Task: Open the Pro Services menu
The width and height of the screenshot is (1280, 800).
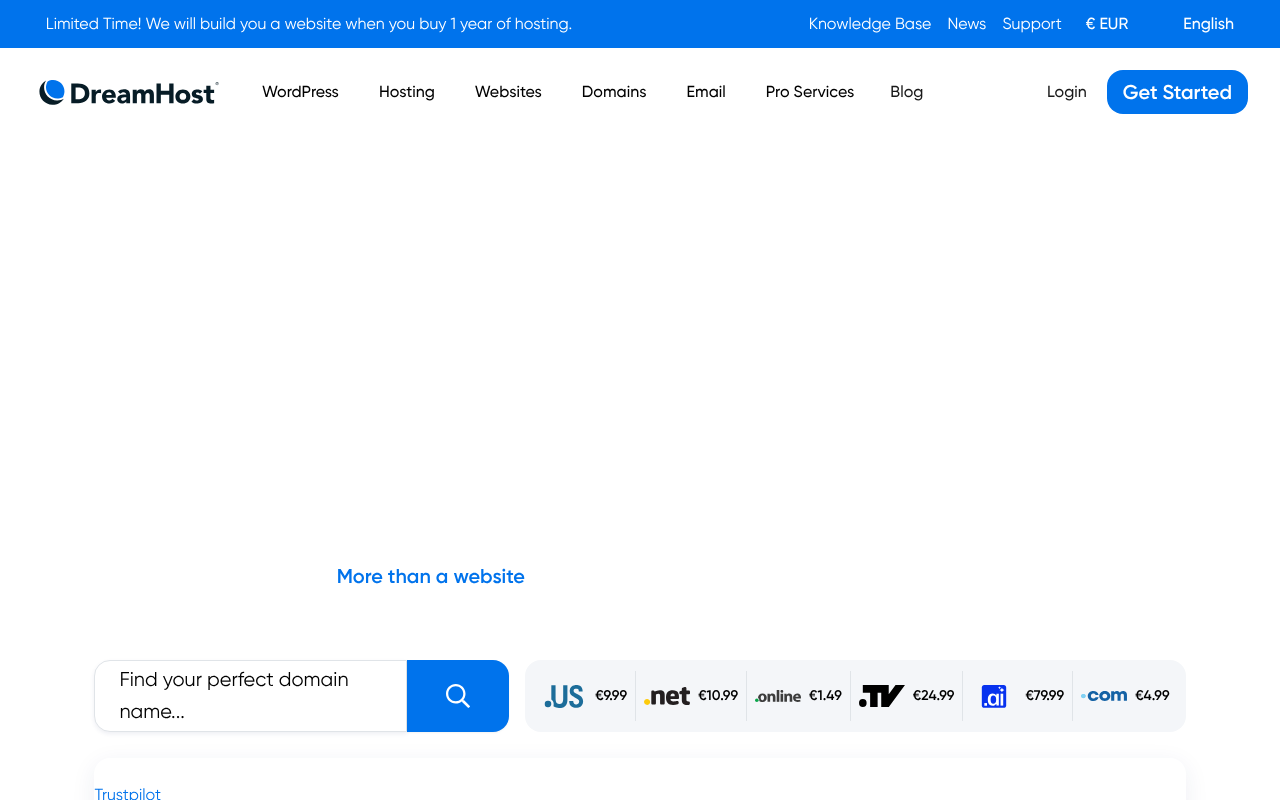Action: 810,92
